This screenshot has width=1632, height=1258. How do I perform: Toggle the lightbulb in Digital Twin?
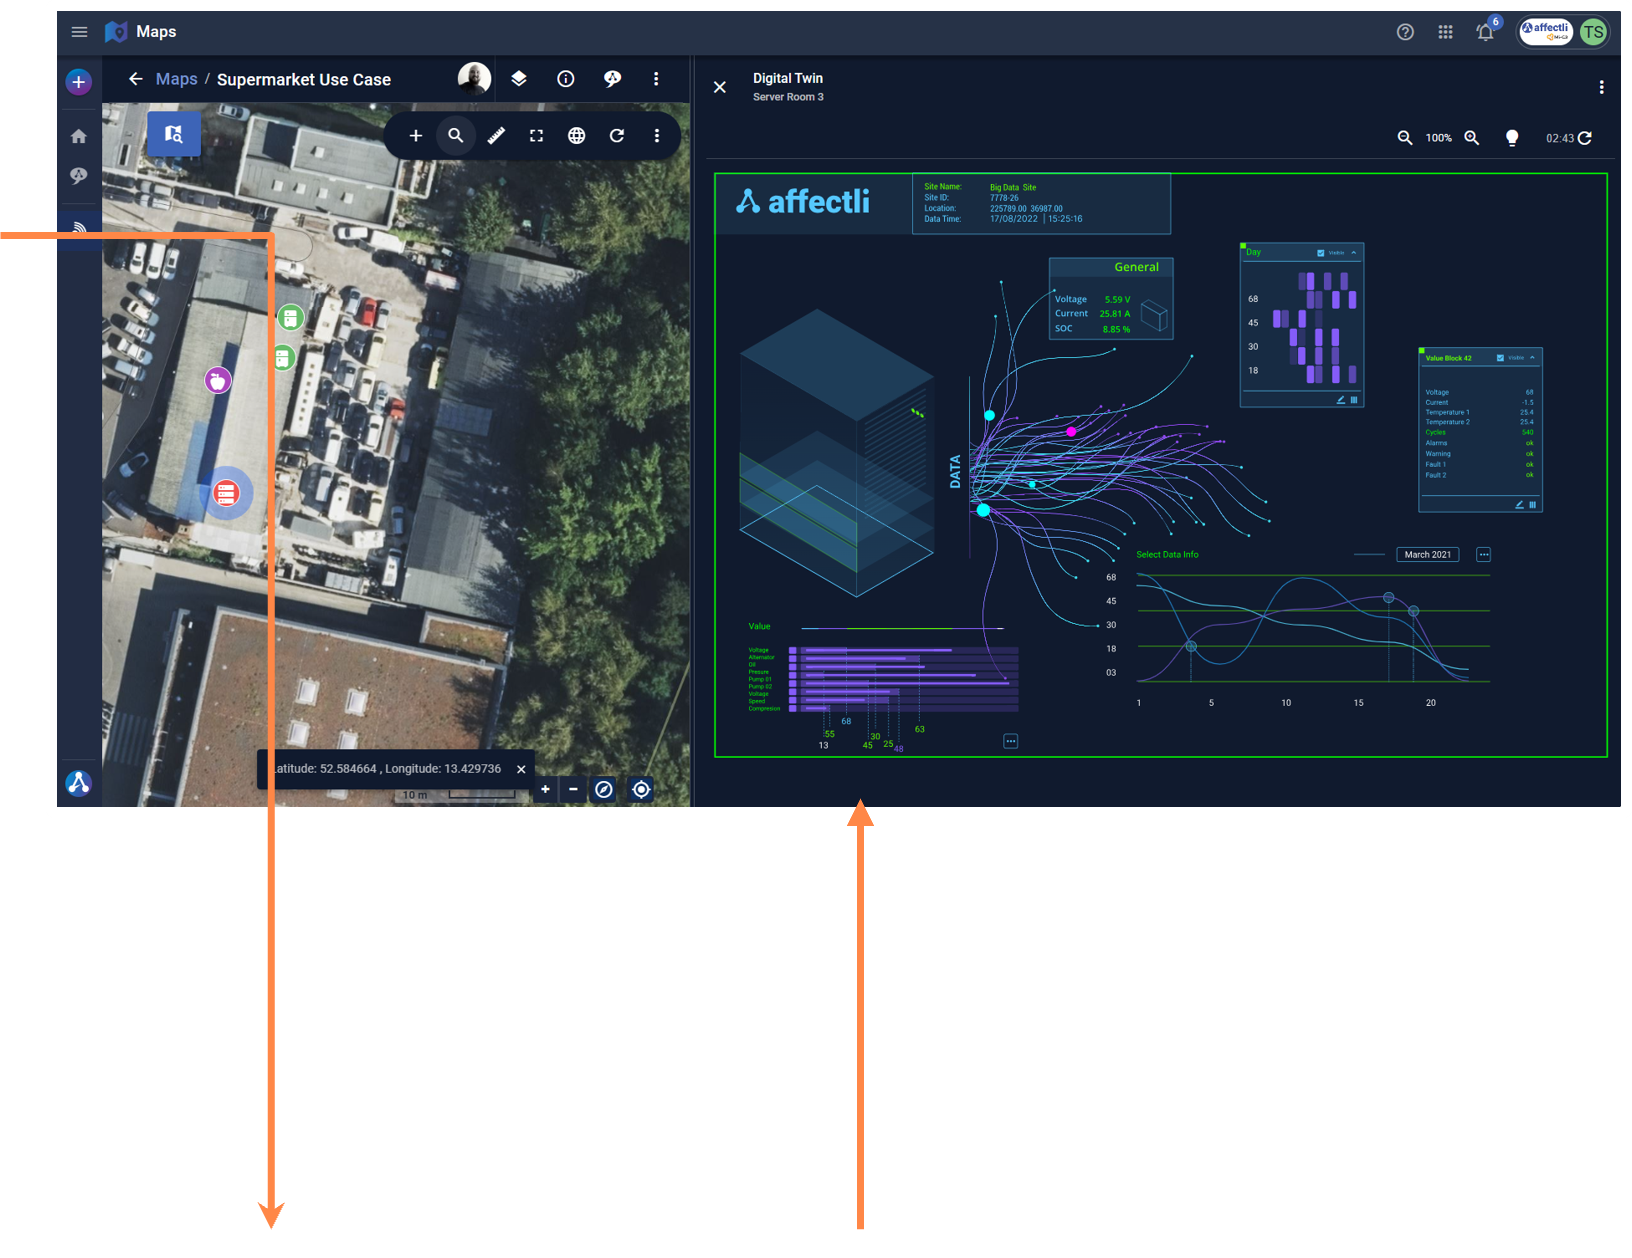point(1511,138)
